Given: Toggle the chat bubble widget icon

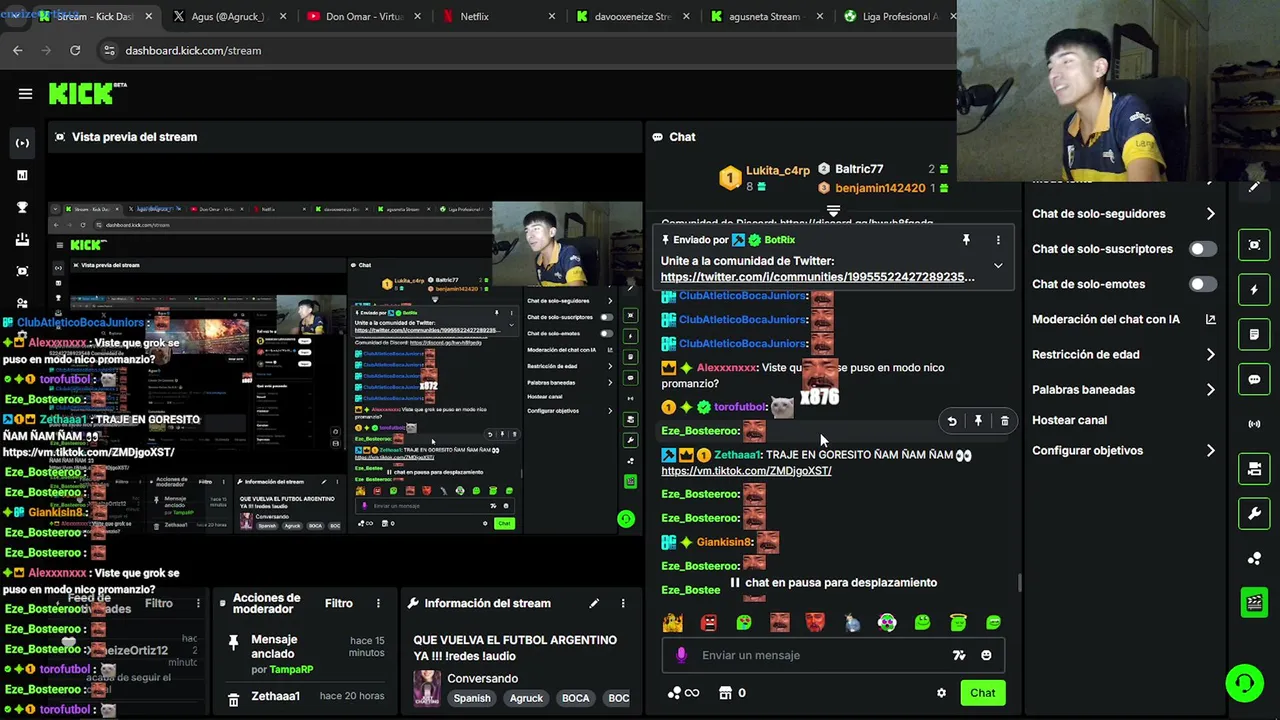Looking at the screenshot, I should click(1254, 379).
